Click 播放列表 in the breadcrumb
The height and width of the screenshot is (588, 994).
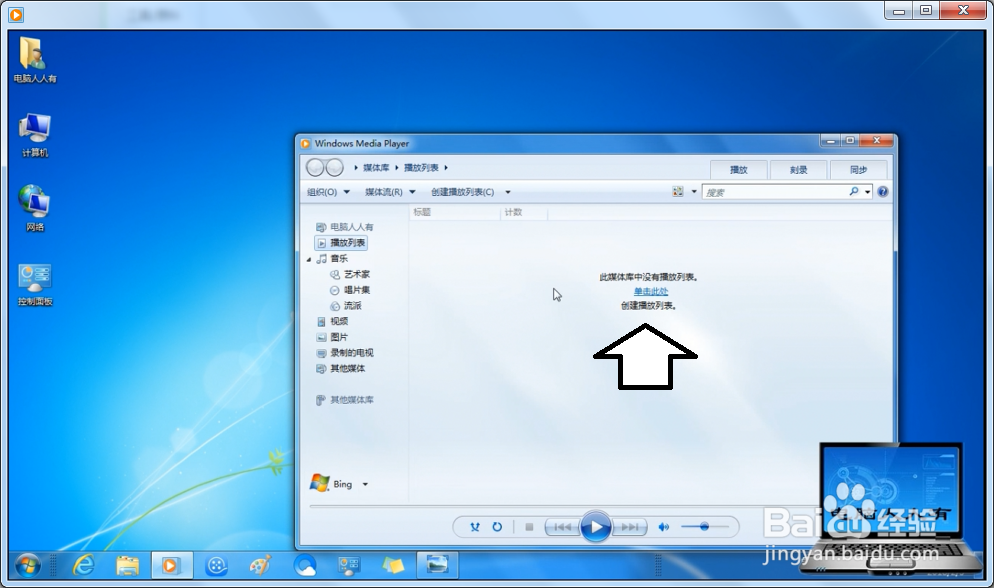pyautogui.click(x=421, y=168)
